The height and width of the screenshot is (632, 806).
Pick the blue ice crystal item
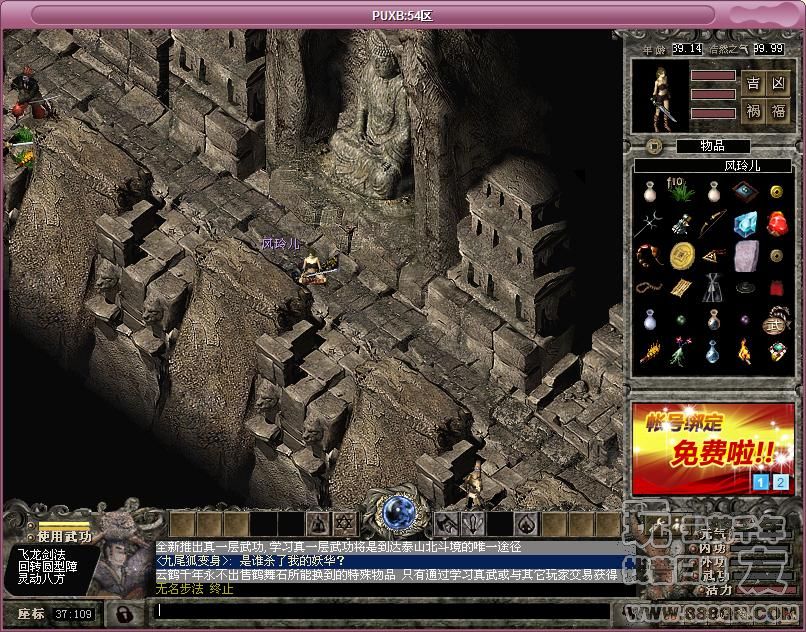click(745, 224)
